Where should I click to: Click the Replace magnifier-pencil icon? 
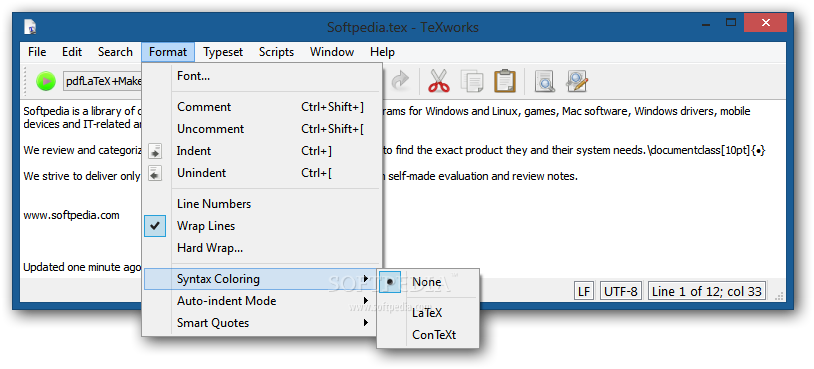[x=576, y=81]
